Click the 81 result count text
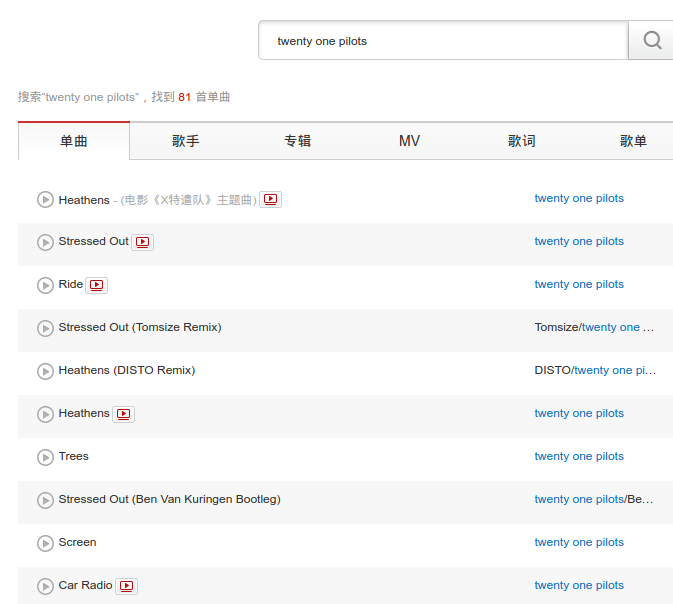This screenshot has height=604, width=673. 185,97
